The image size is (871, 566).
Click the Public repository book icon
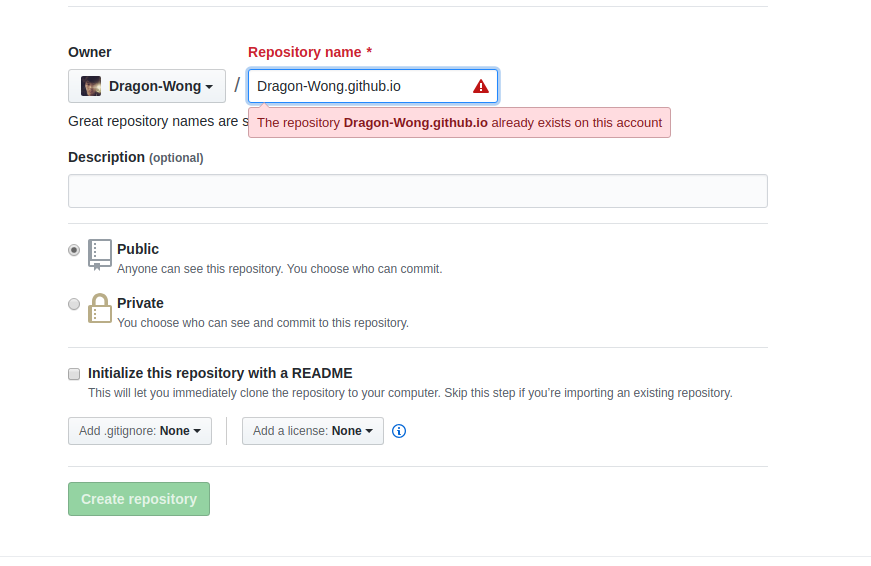coord(99,254)
